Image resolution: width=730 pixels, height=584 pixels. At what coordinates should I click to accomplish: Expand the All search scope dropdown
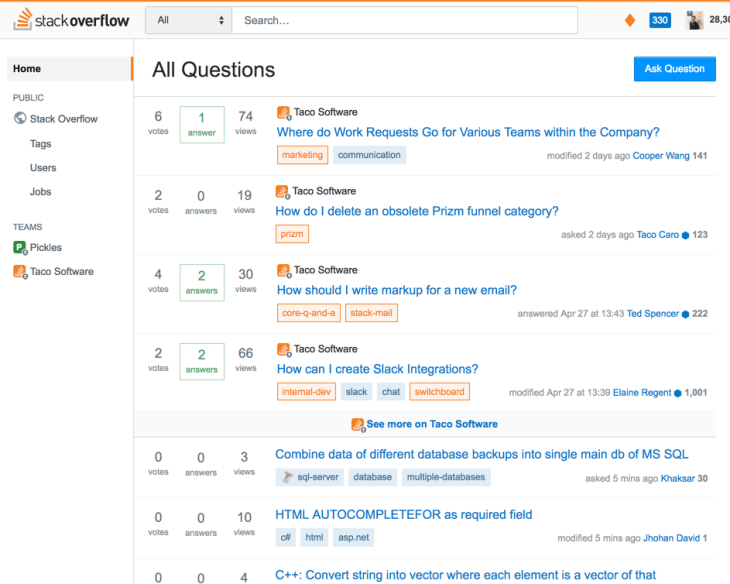(x=189, y=20)
